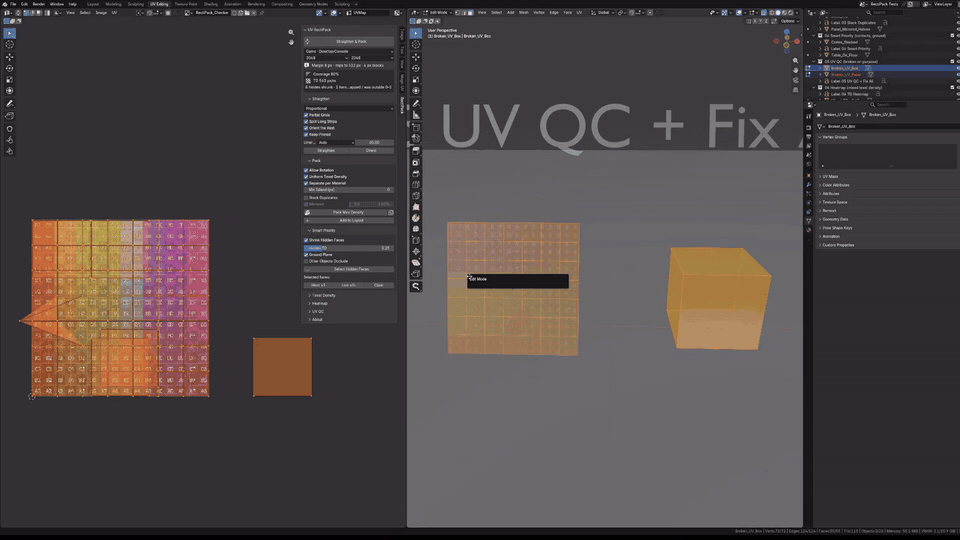
Task: Open the Window menu
Action: (57, 4)
